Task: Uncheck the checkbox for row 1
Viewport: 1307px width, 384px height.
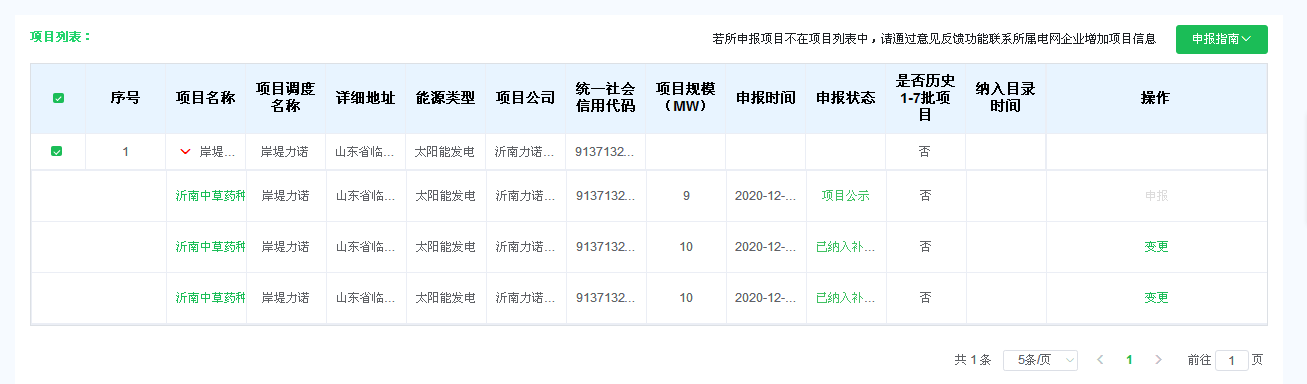Action: [57, 151]
